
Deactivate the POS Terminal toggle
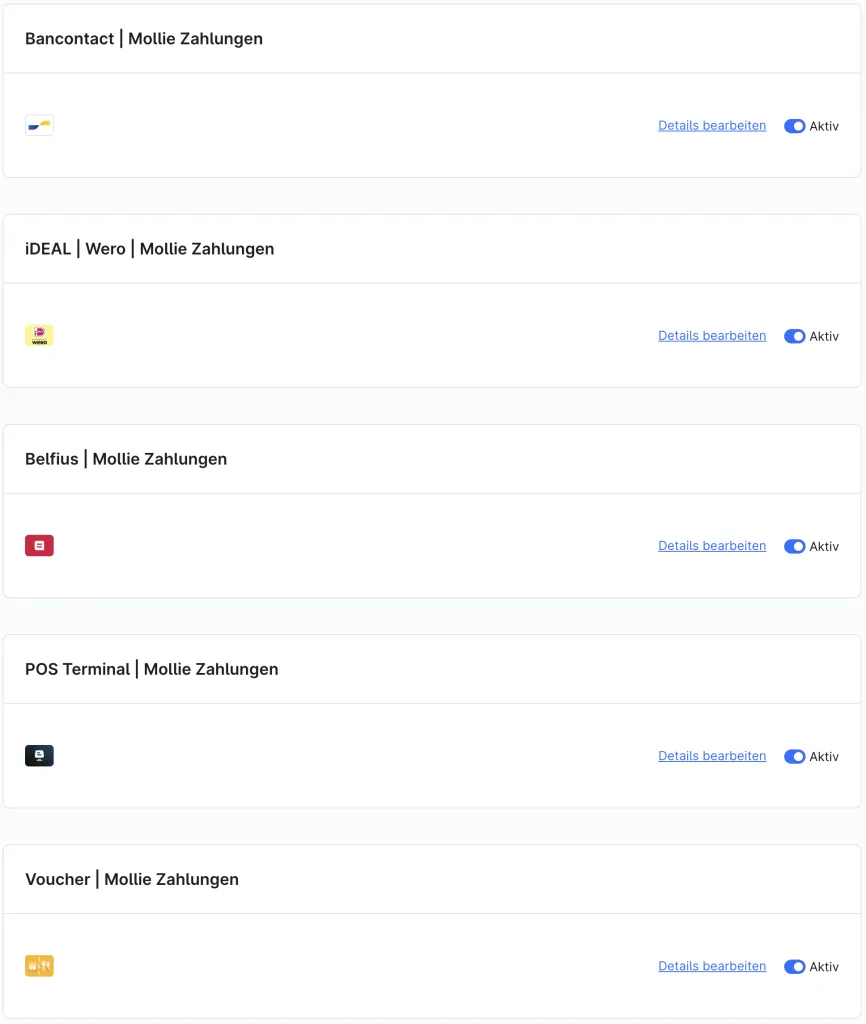click(x=794, y=756)
